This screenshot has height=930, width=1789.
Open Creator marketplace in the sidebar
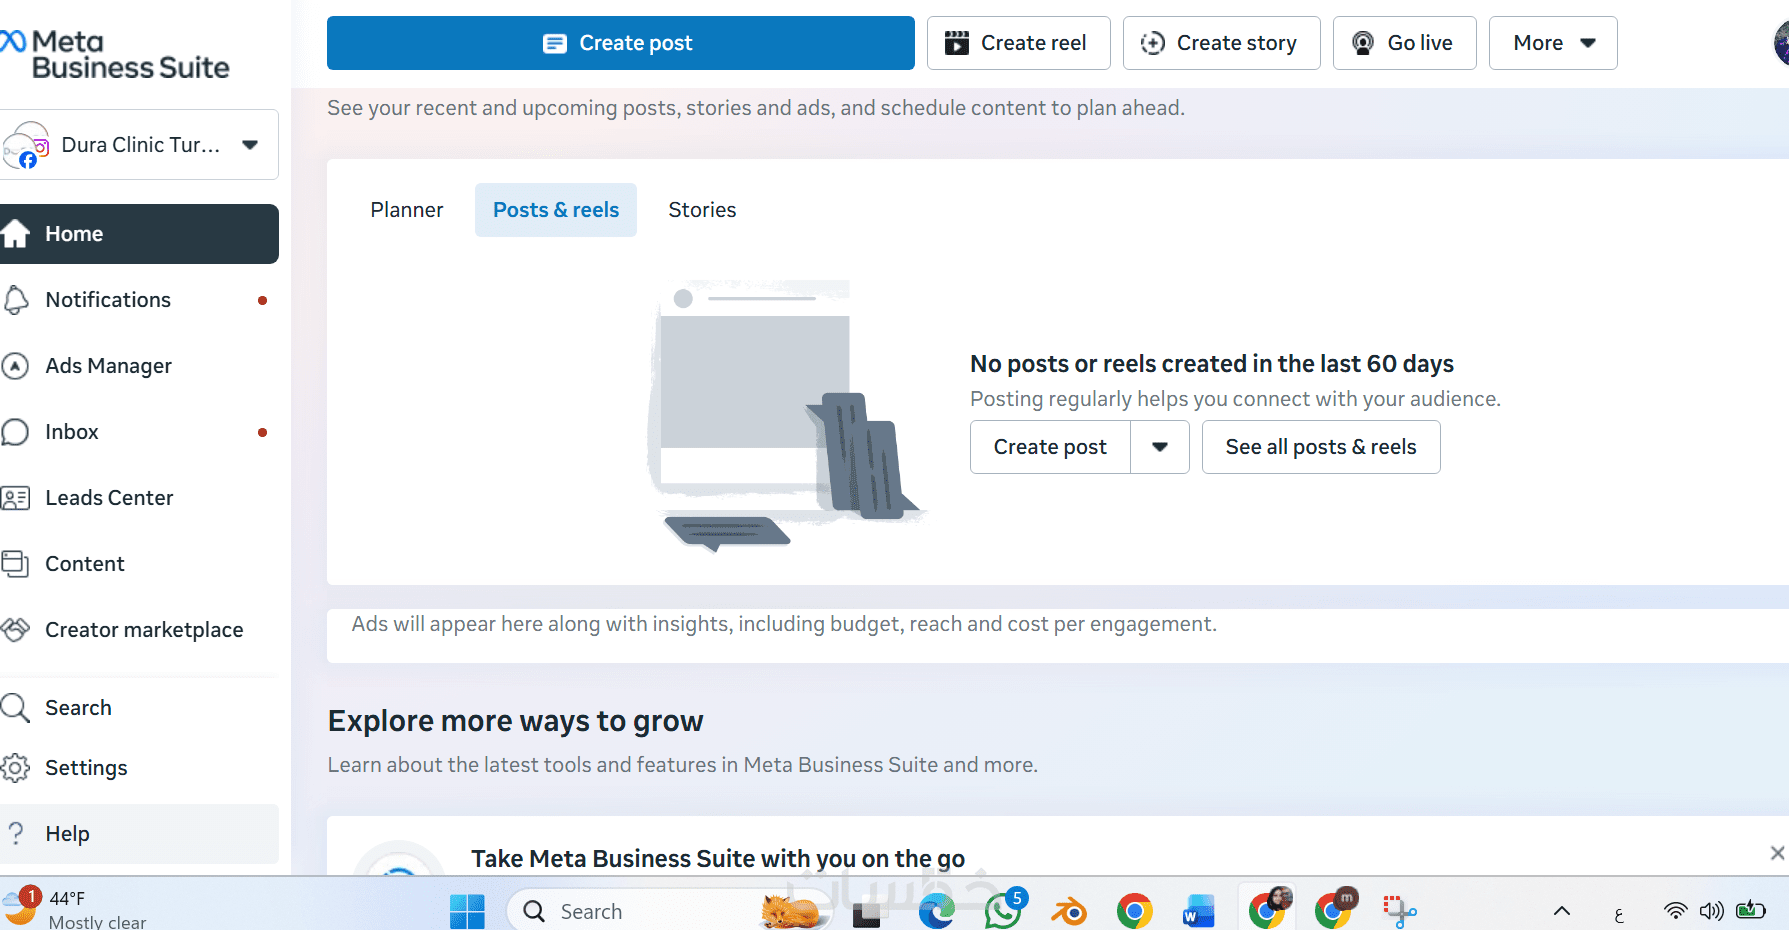point(139,630)
